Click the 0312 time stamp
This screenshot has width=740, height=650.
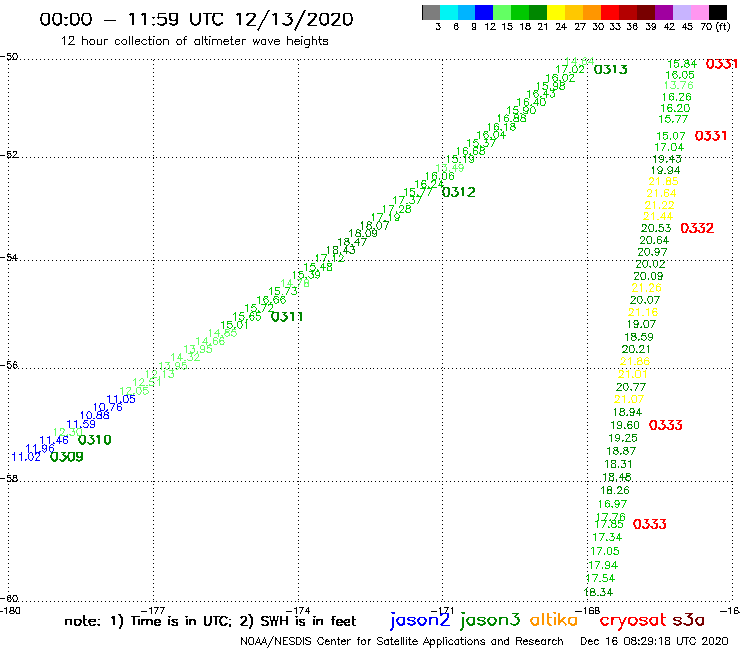pos(459,192)
